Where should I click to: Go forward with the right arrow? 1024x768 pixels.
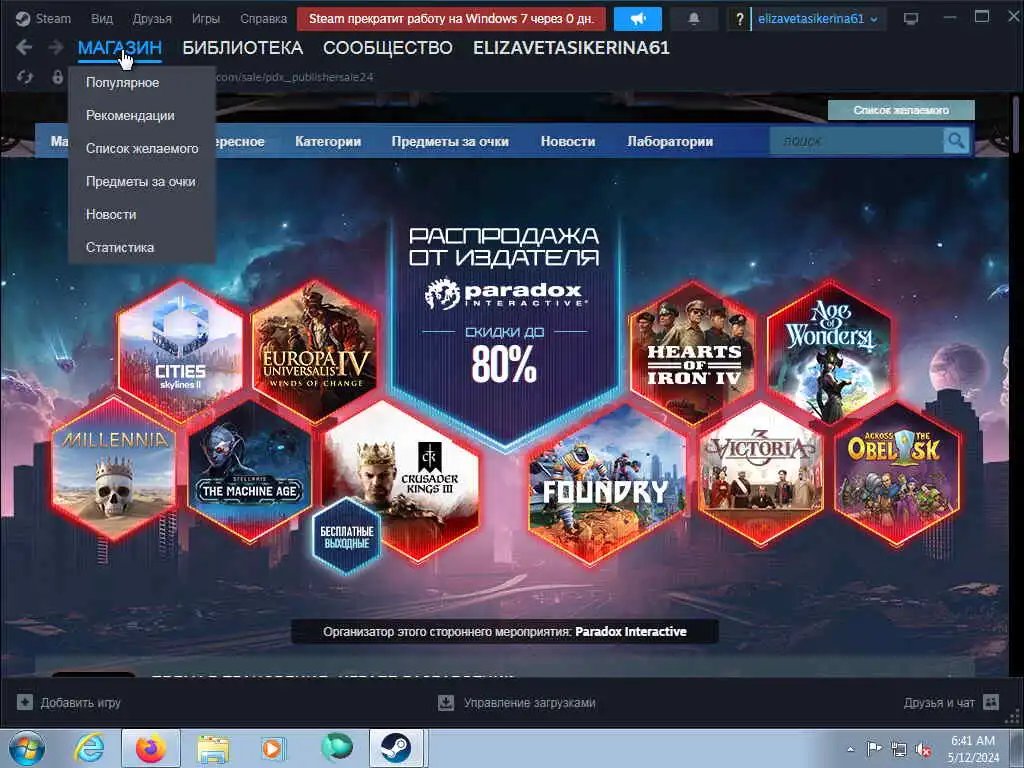click(56, 47)
